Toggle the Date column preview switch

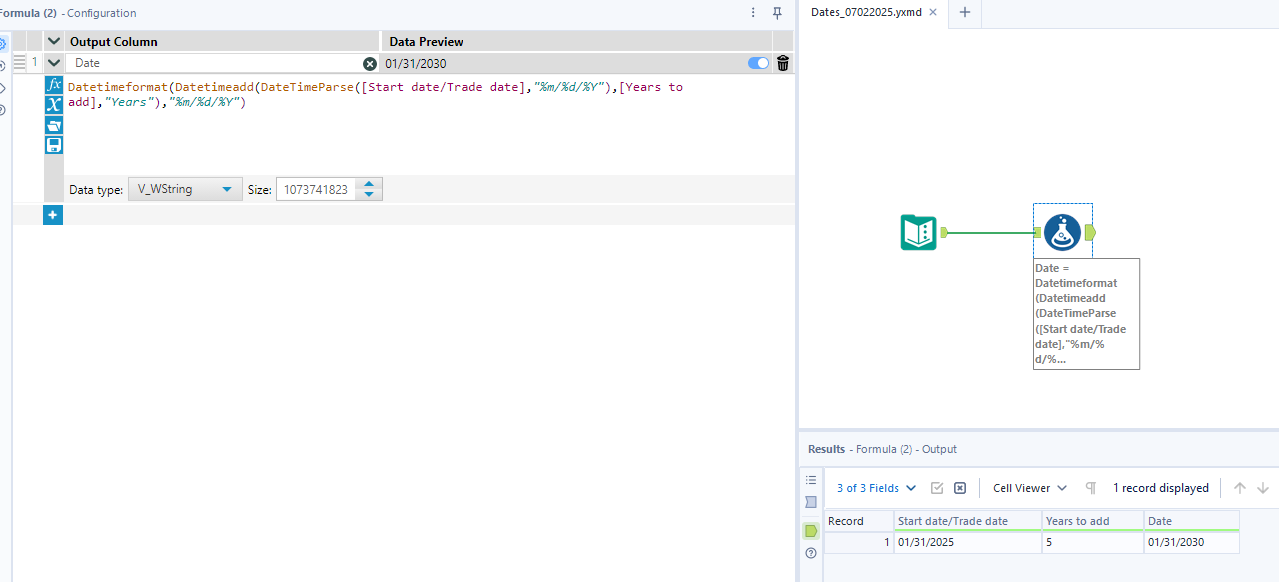click(759, 62)
